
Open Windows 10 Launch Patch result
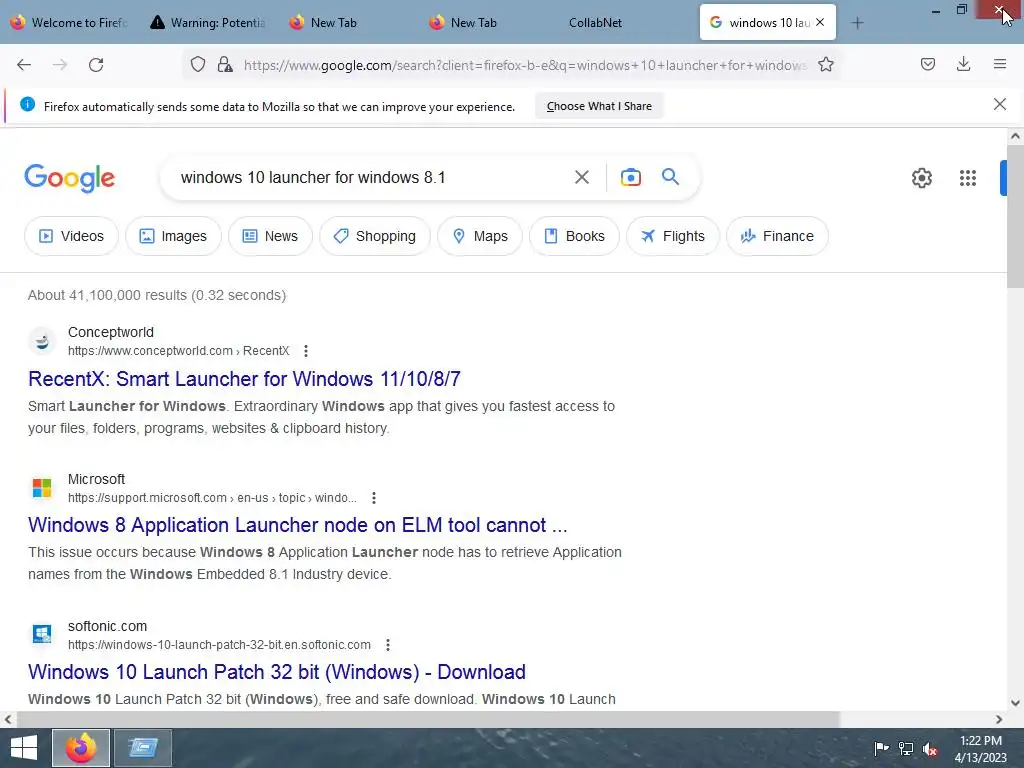[277, 672]
